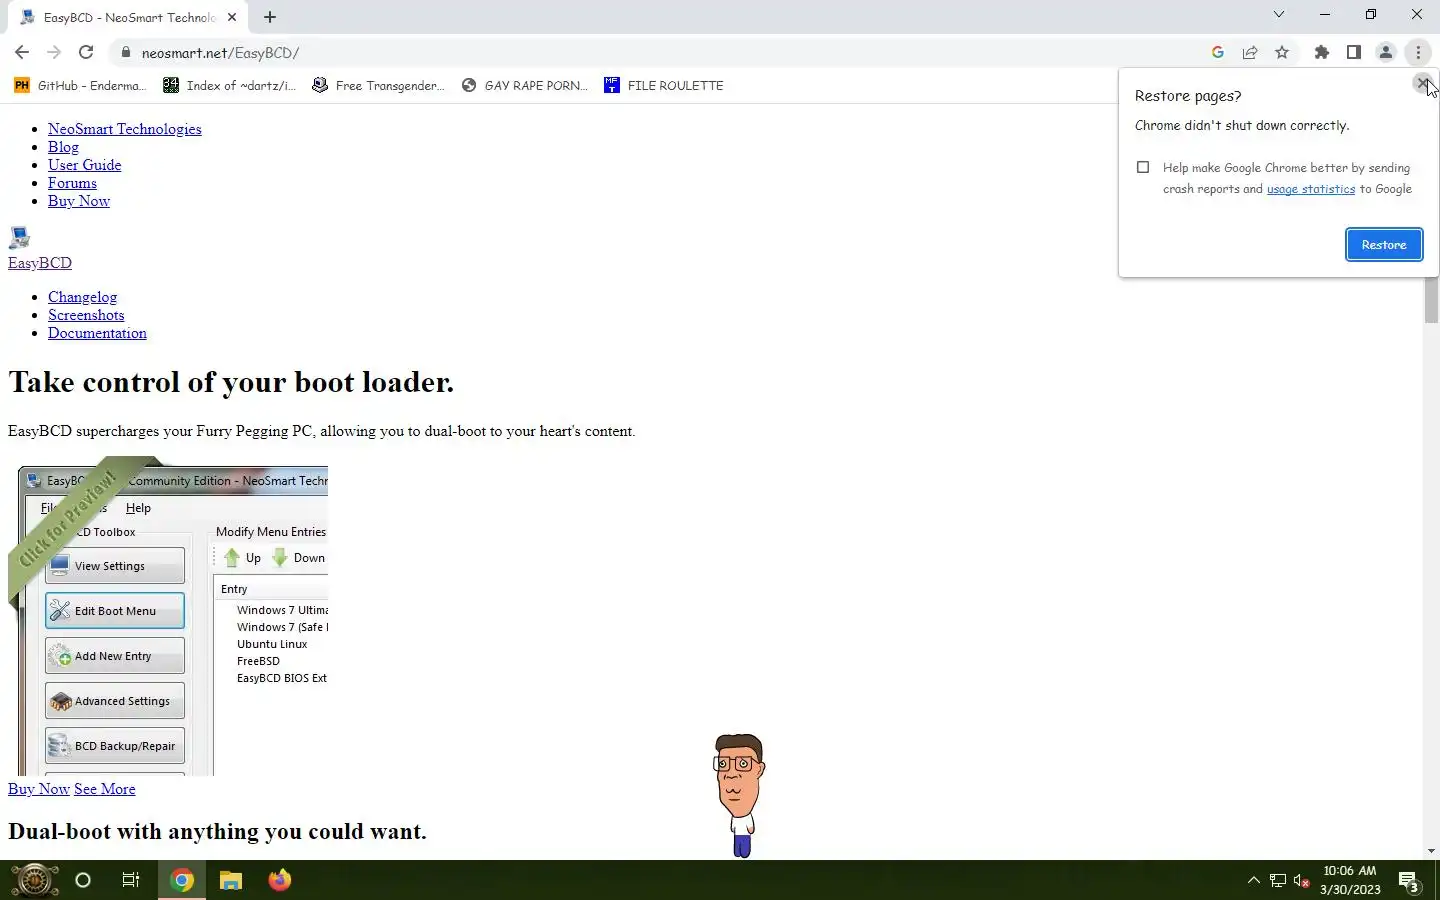Dismiss the Restore pages popup

pyautogui.click(x=1421, y=83)
